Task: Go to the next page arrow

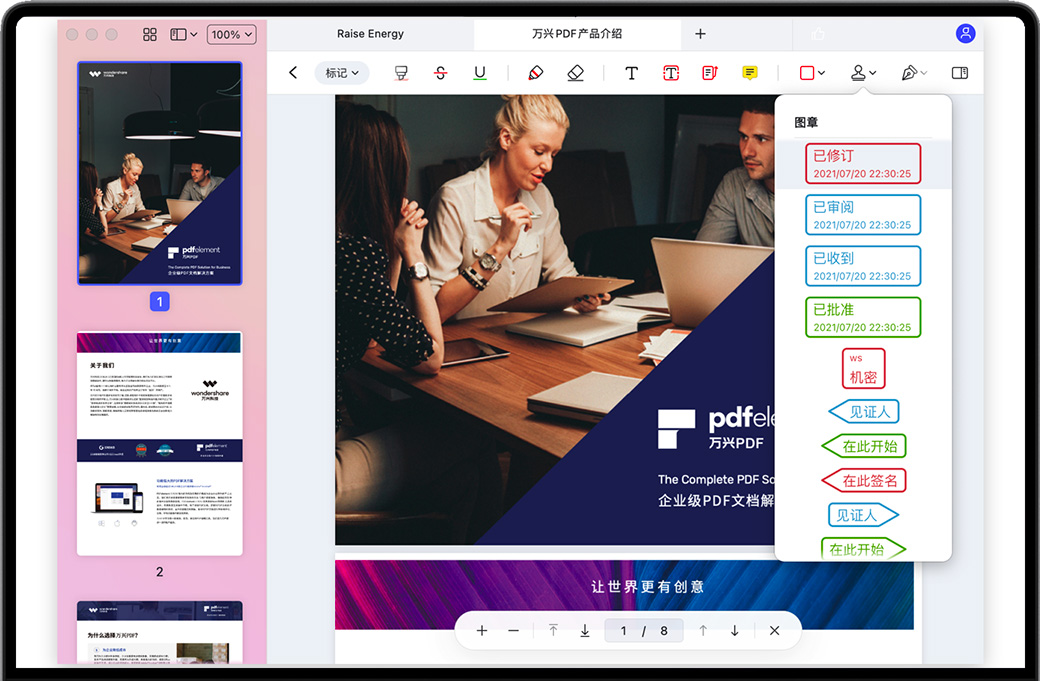Action: click(734, 631)
